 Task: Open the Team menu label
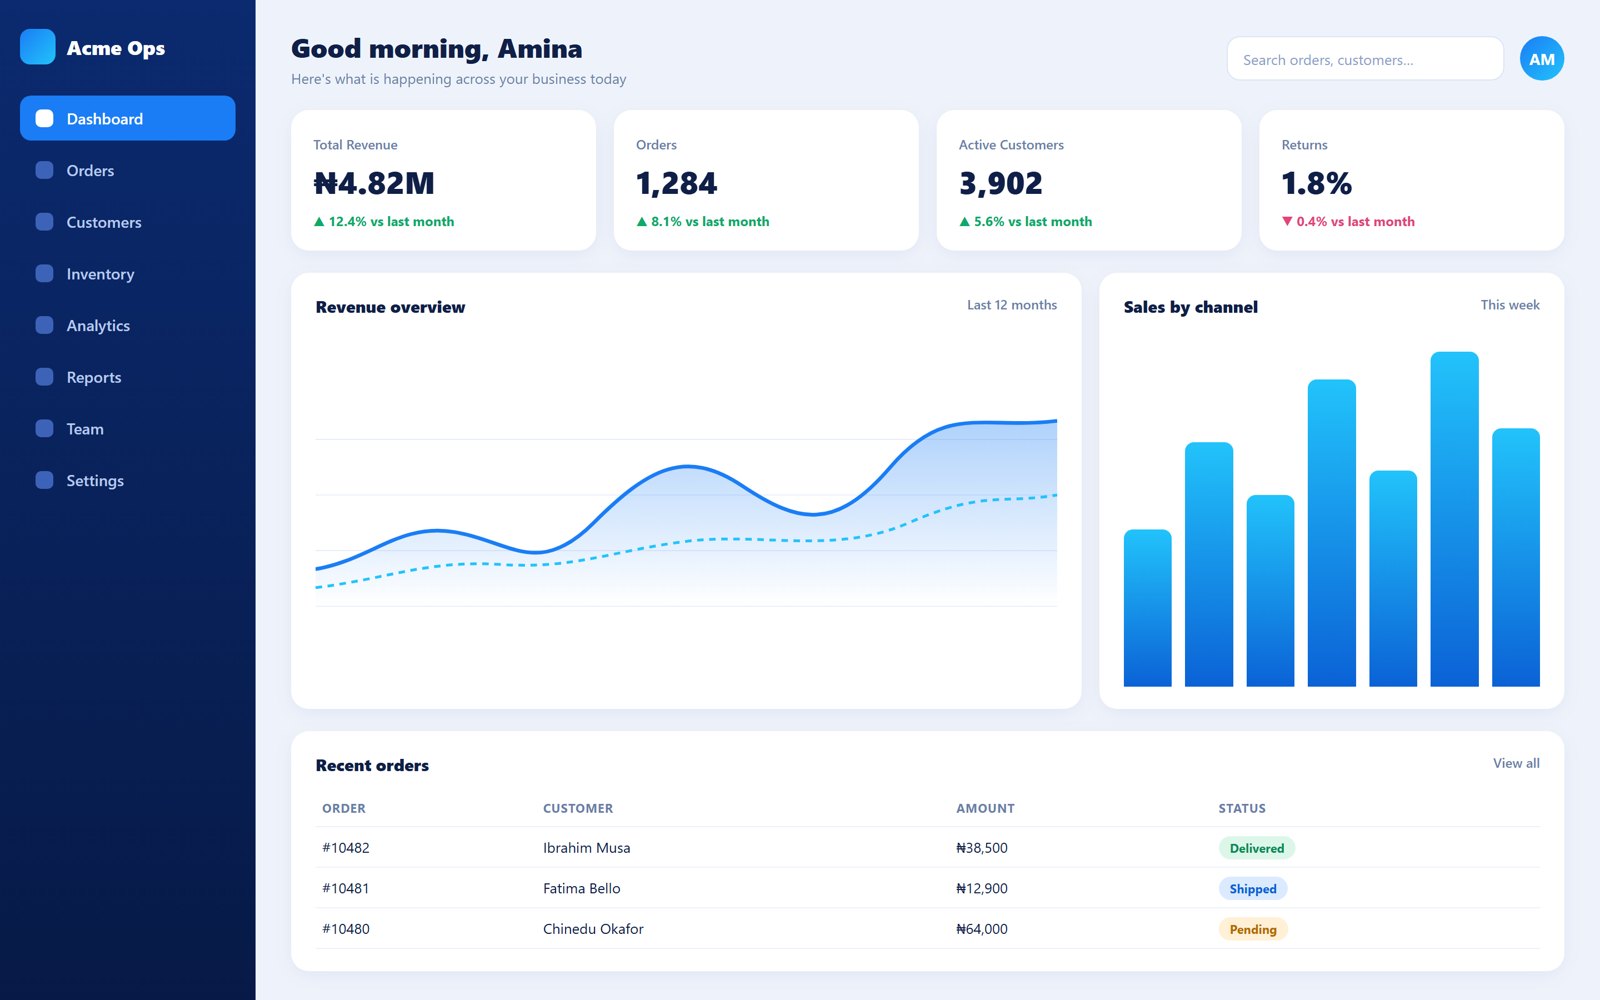click(85, 429)
